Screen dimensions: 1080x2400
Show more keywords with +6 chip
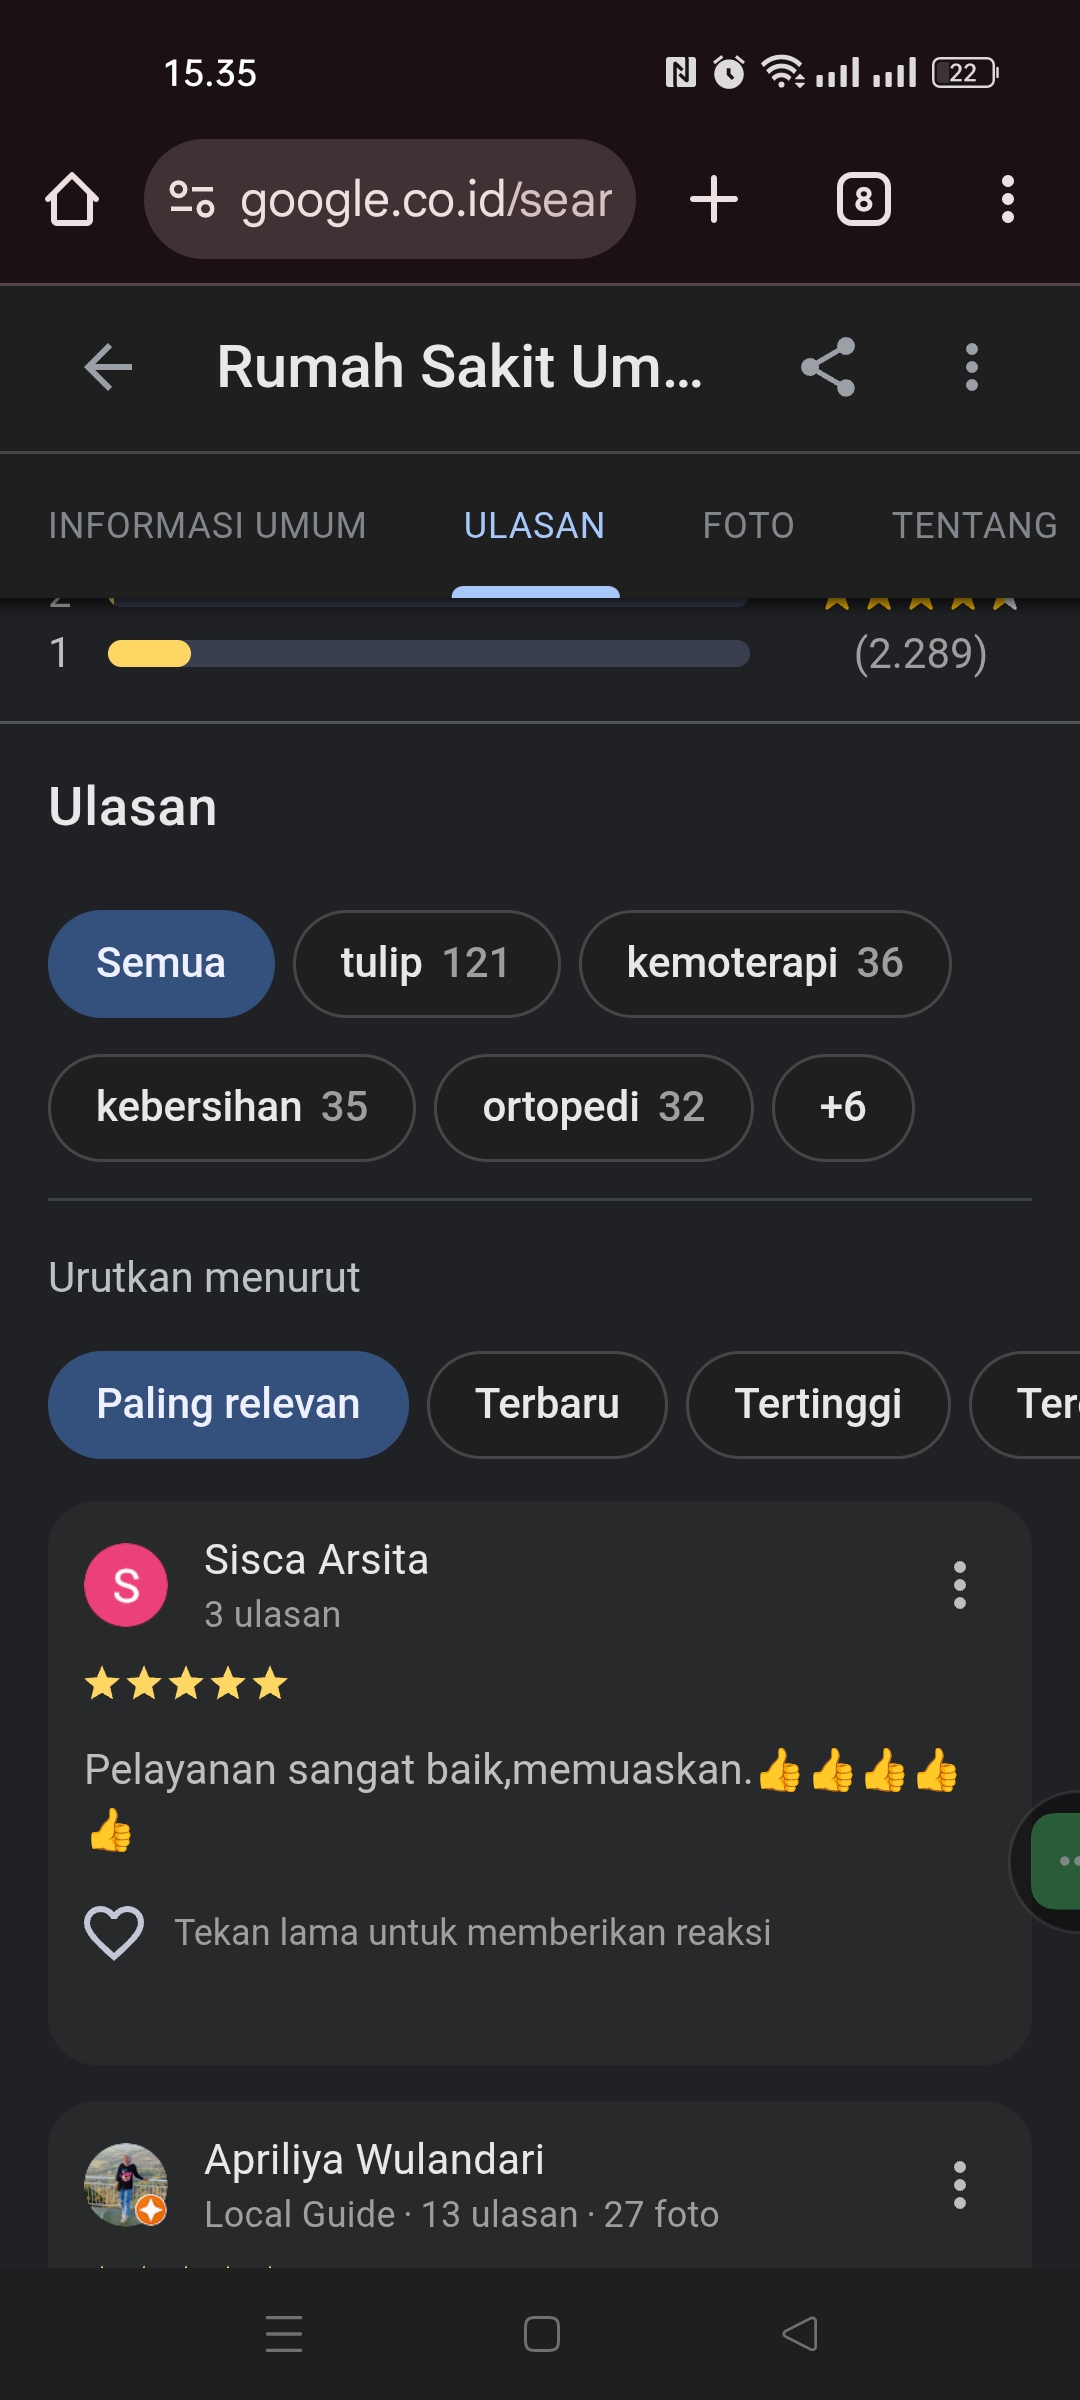pyautogui.click(x=842, y=1107)
